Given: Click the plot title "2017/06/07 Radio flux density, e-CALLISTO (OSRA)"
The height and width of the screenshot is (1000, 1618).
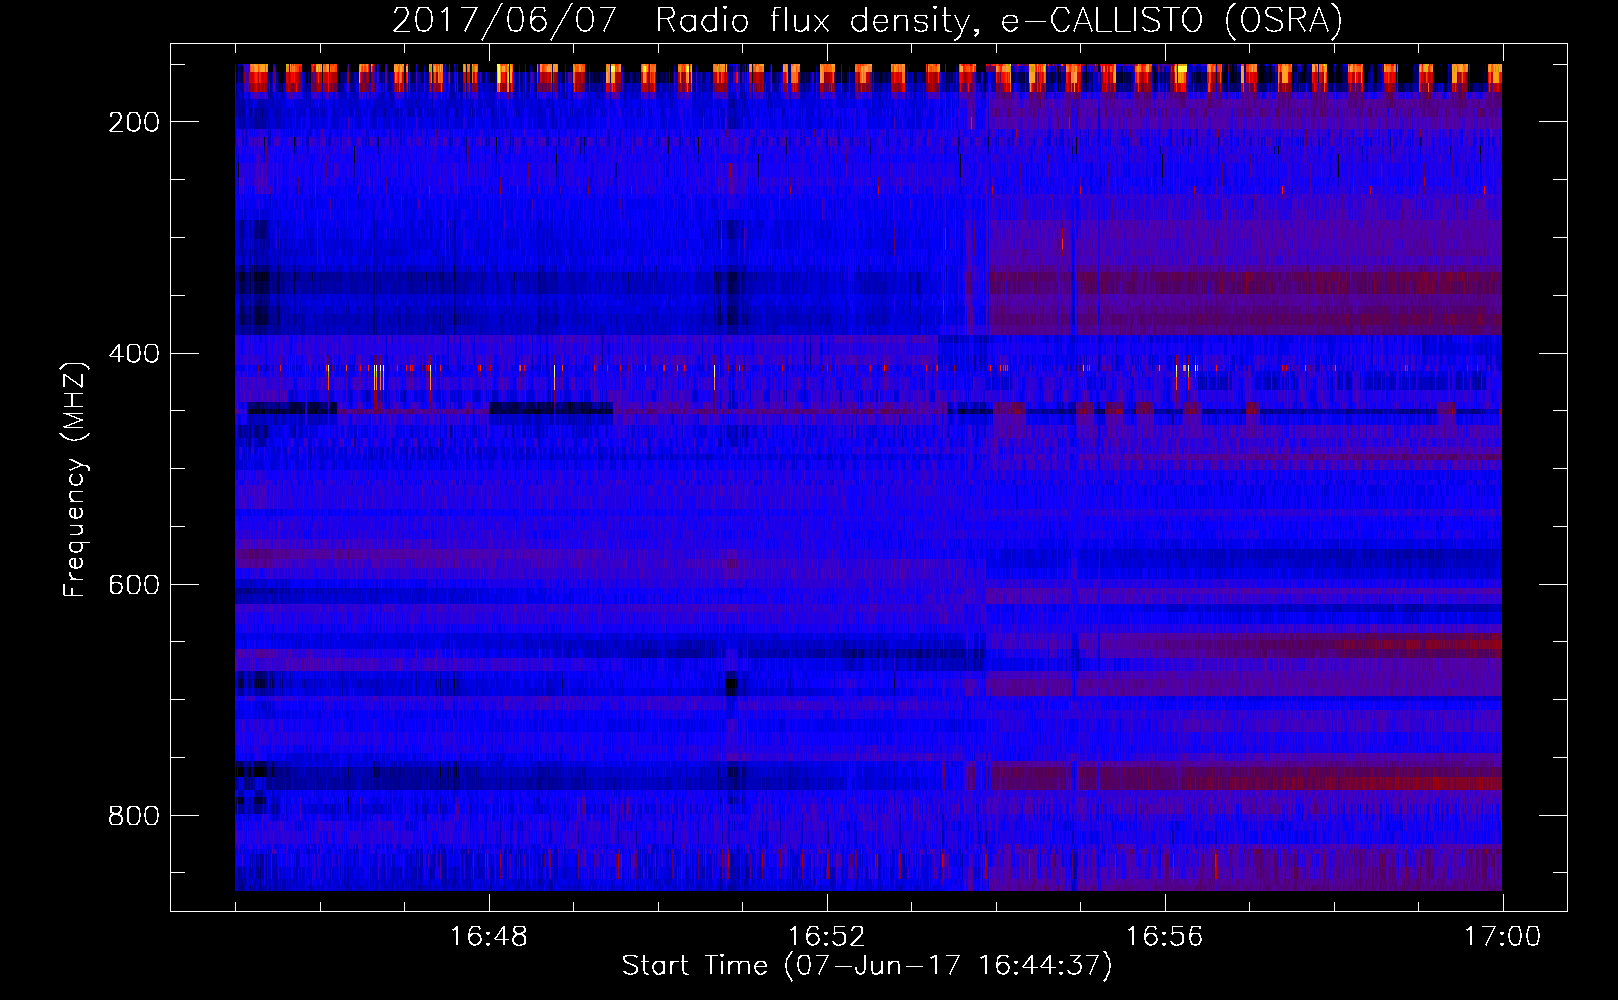Looking at the screenshot, I should (x=867, y=20).
